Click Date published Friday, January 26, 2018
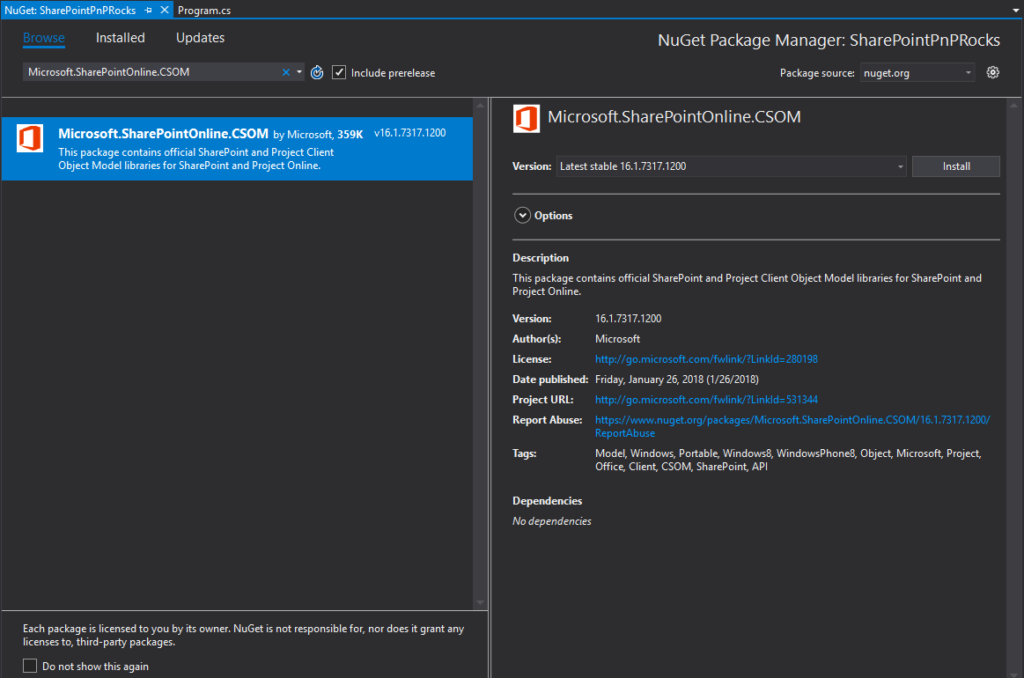1024x678 pixels. [677, 379]
